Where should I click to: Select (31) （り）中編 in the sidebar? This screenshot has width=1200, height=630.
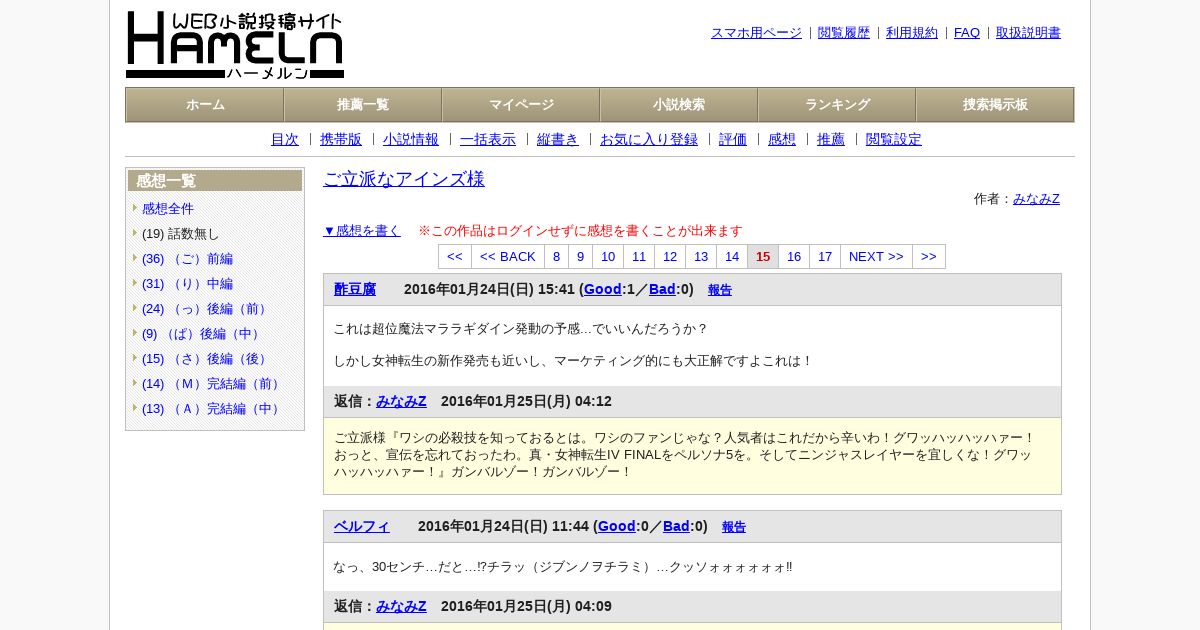coord(187,284)
